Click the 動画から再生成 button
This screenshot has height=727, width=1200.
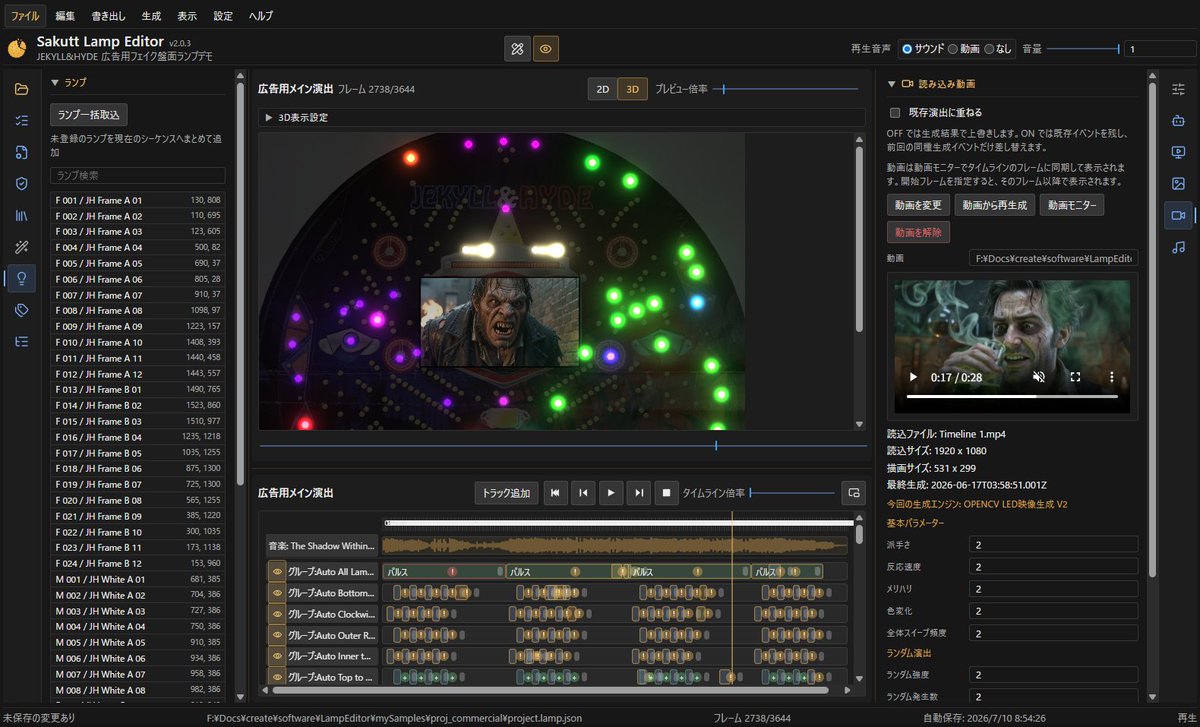point(994,205)
